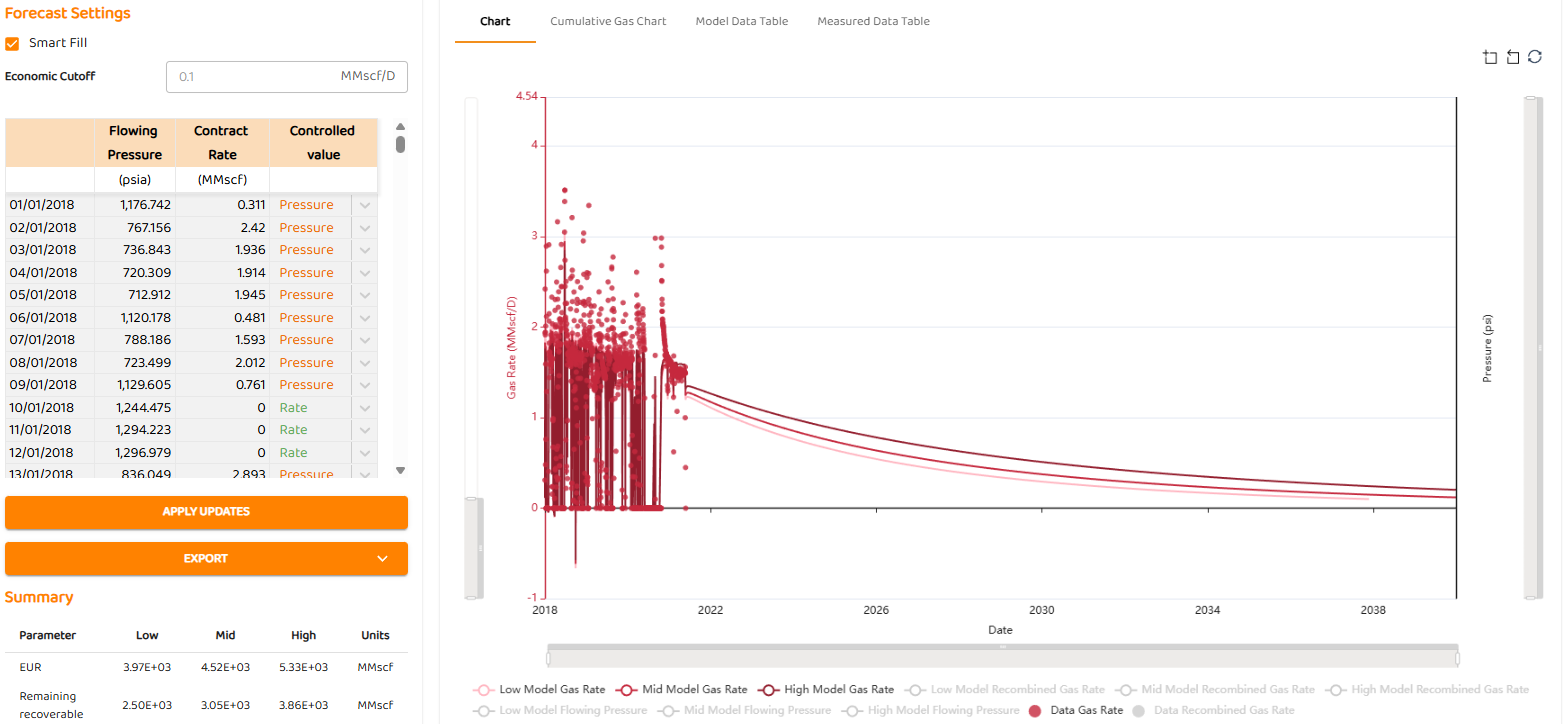The width and height of the screenshot is (1563, 724).
Task: Click the zoom reset (back) icon
Action: coord(1512,58)
